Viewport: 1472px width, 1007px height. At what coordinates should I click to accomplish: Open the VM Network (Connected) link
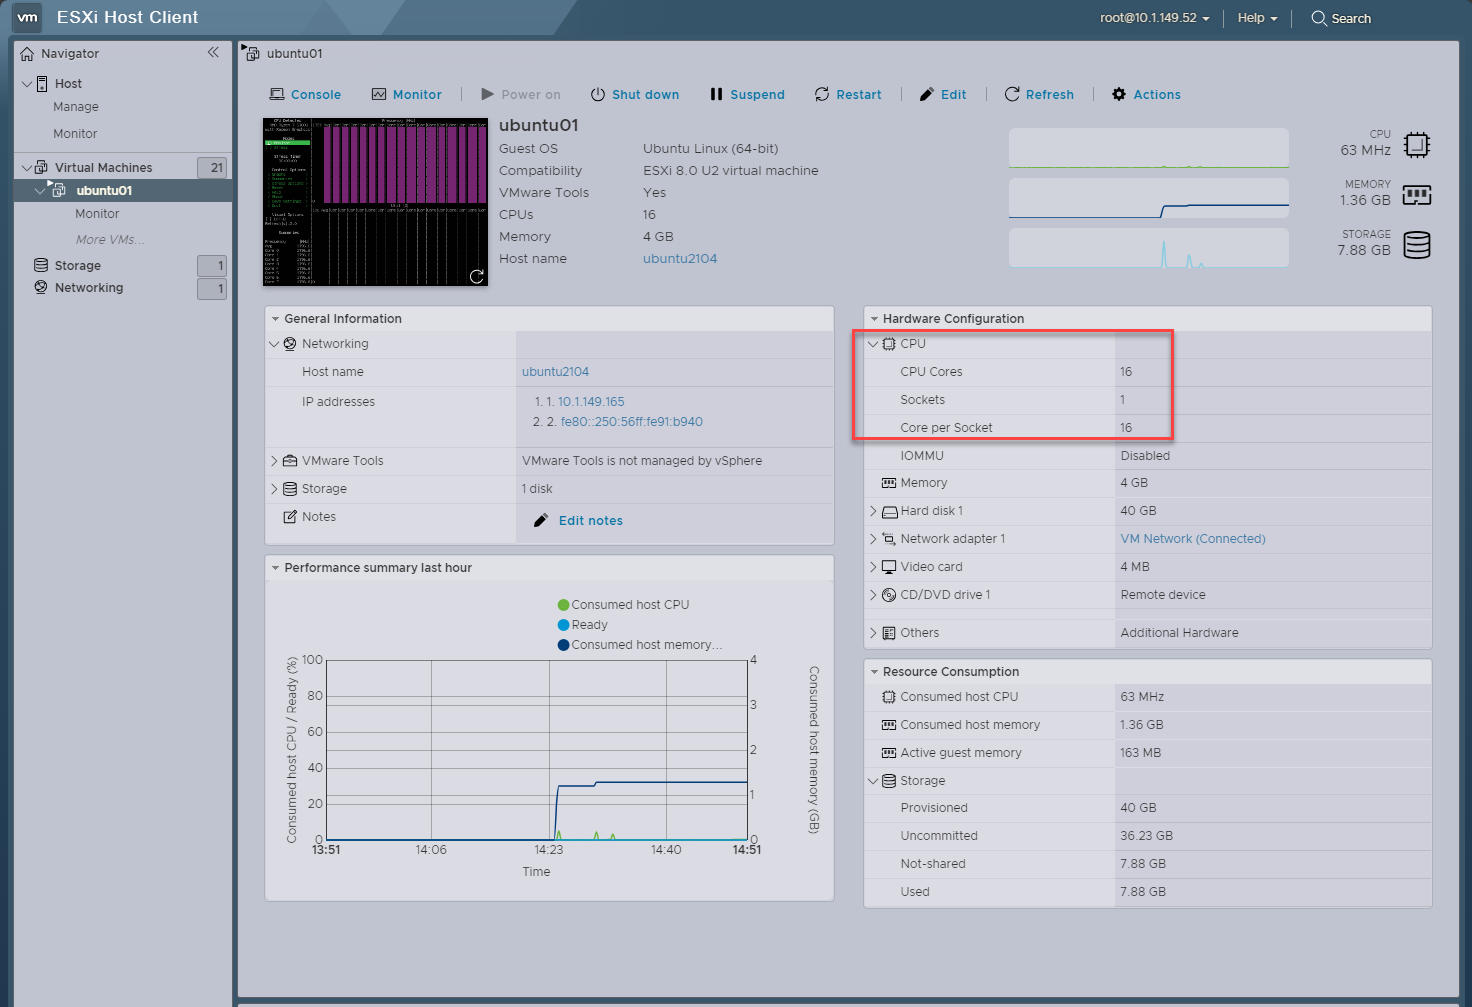pyautogui.click(x=1192, y=539)
